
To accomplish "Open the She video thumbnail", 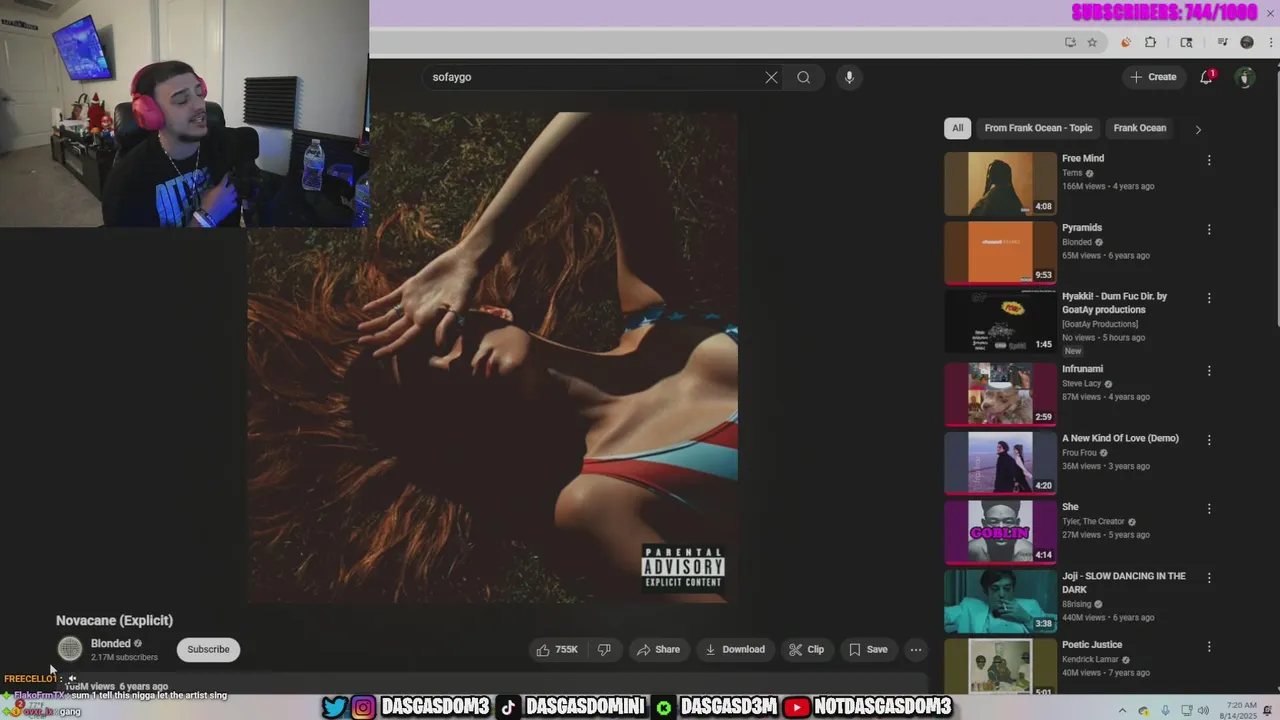I will [1000, 531].
